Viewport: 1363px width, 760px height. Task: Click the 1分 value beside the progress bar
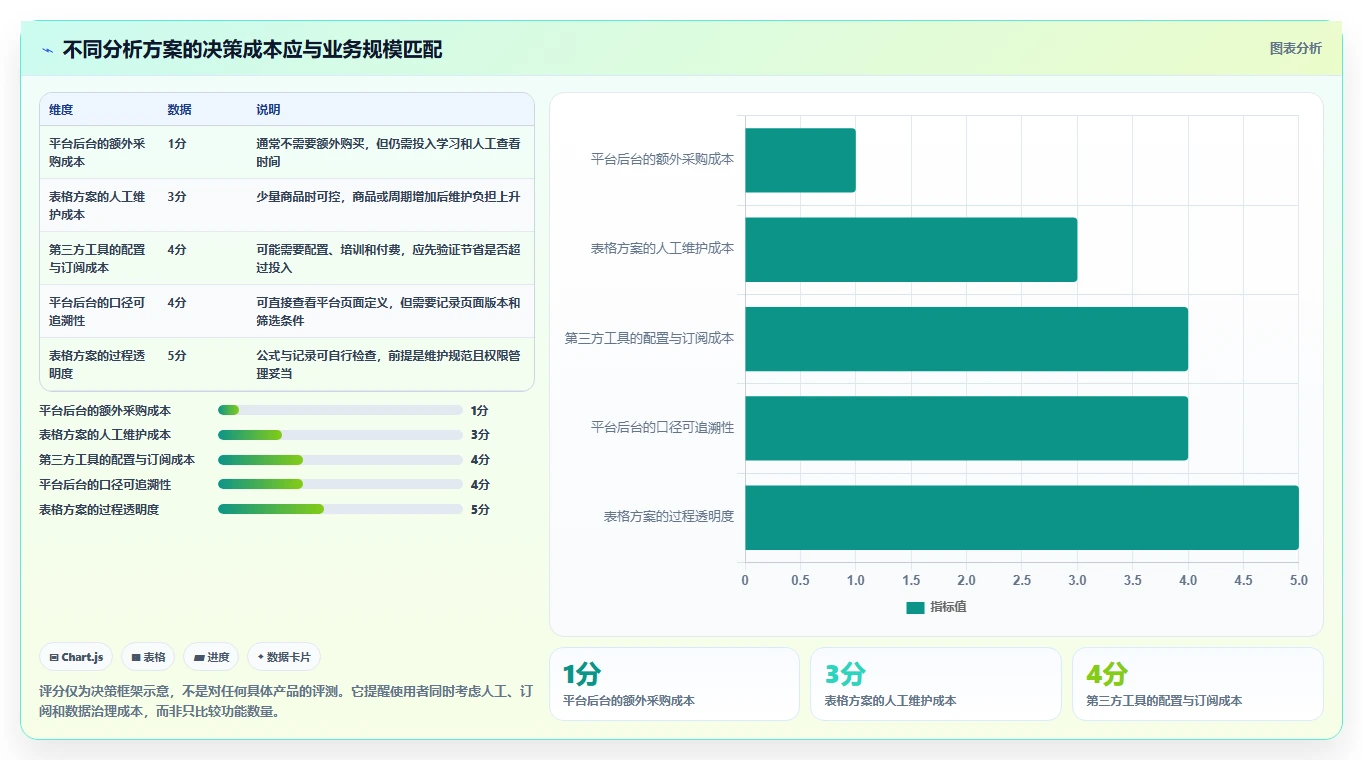(x=480, y=410)
